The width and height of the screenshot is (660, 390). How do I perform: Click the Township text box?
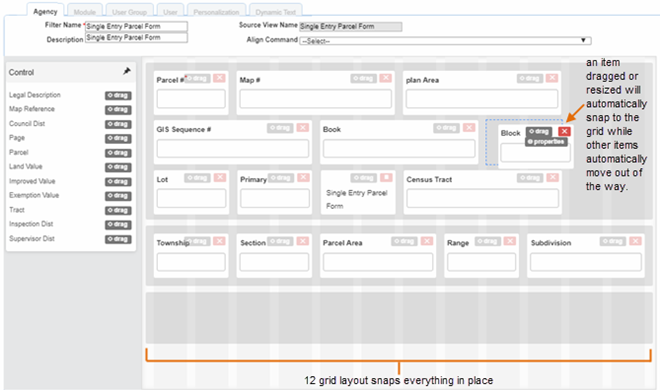191,262
